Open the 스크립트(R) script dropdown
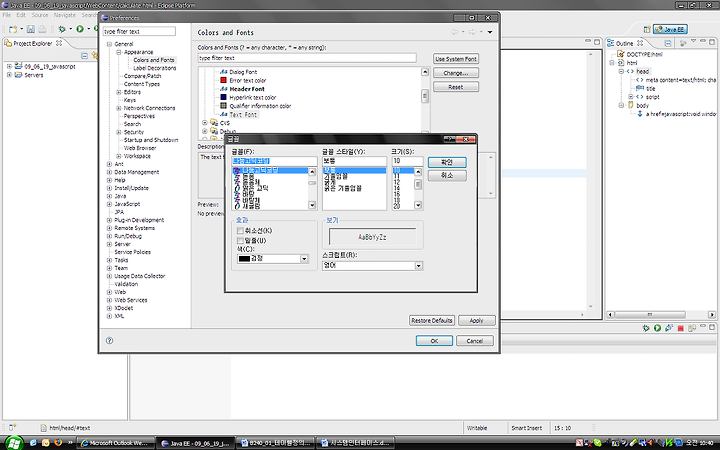Image resolution: width=720 pixels, height=450 pixels. pos(418,265)
